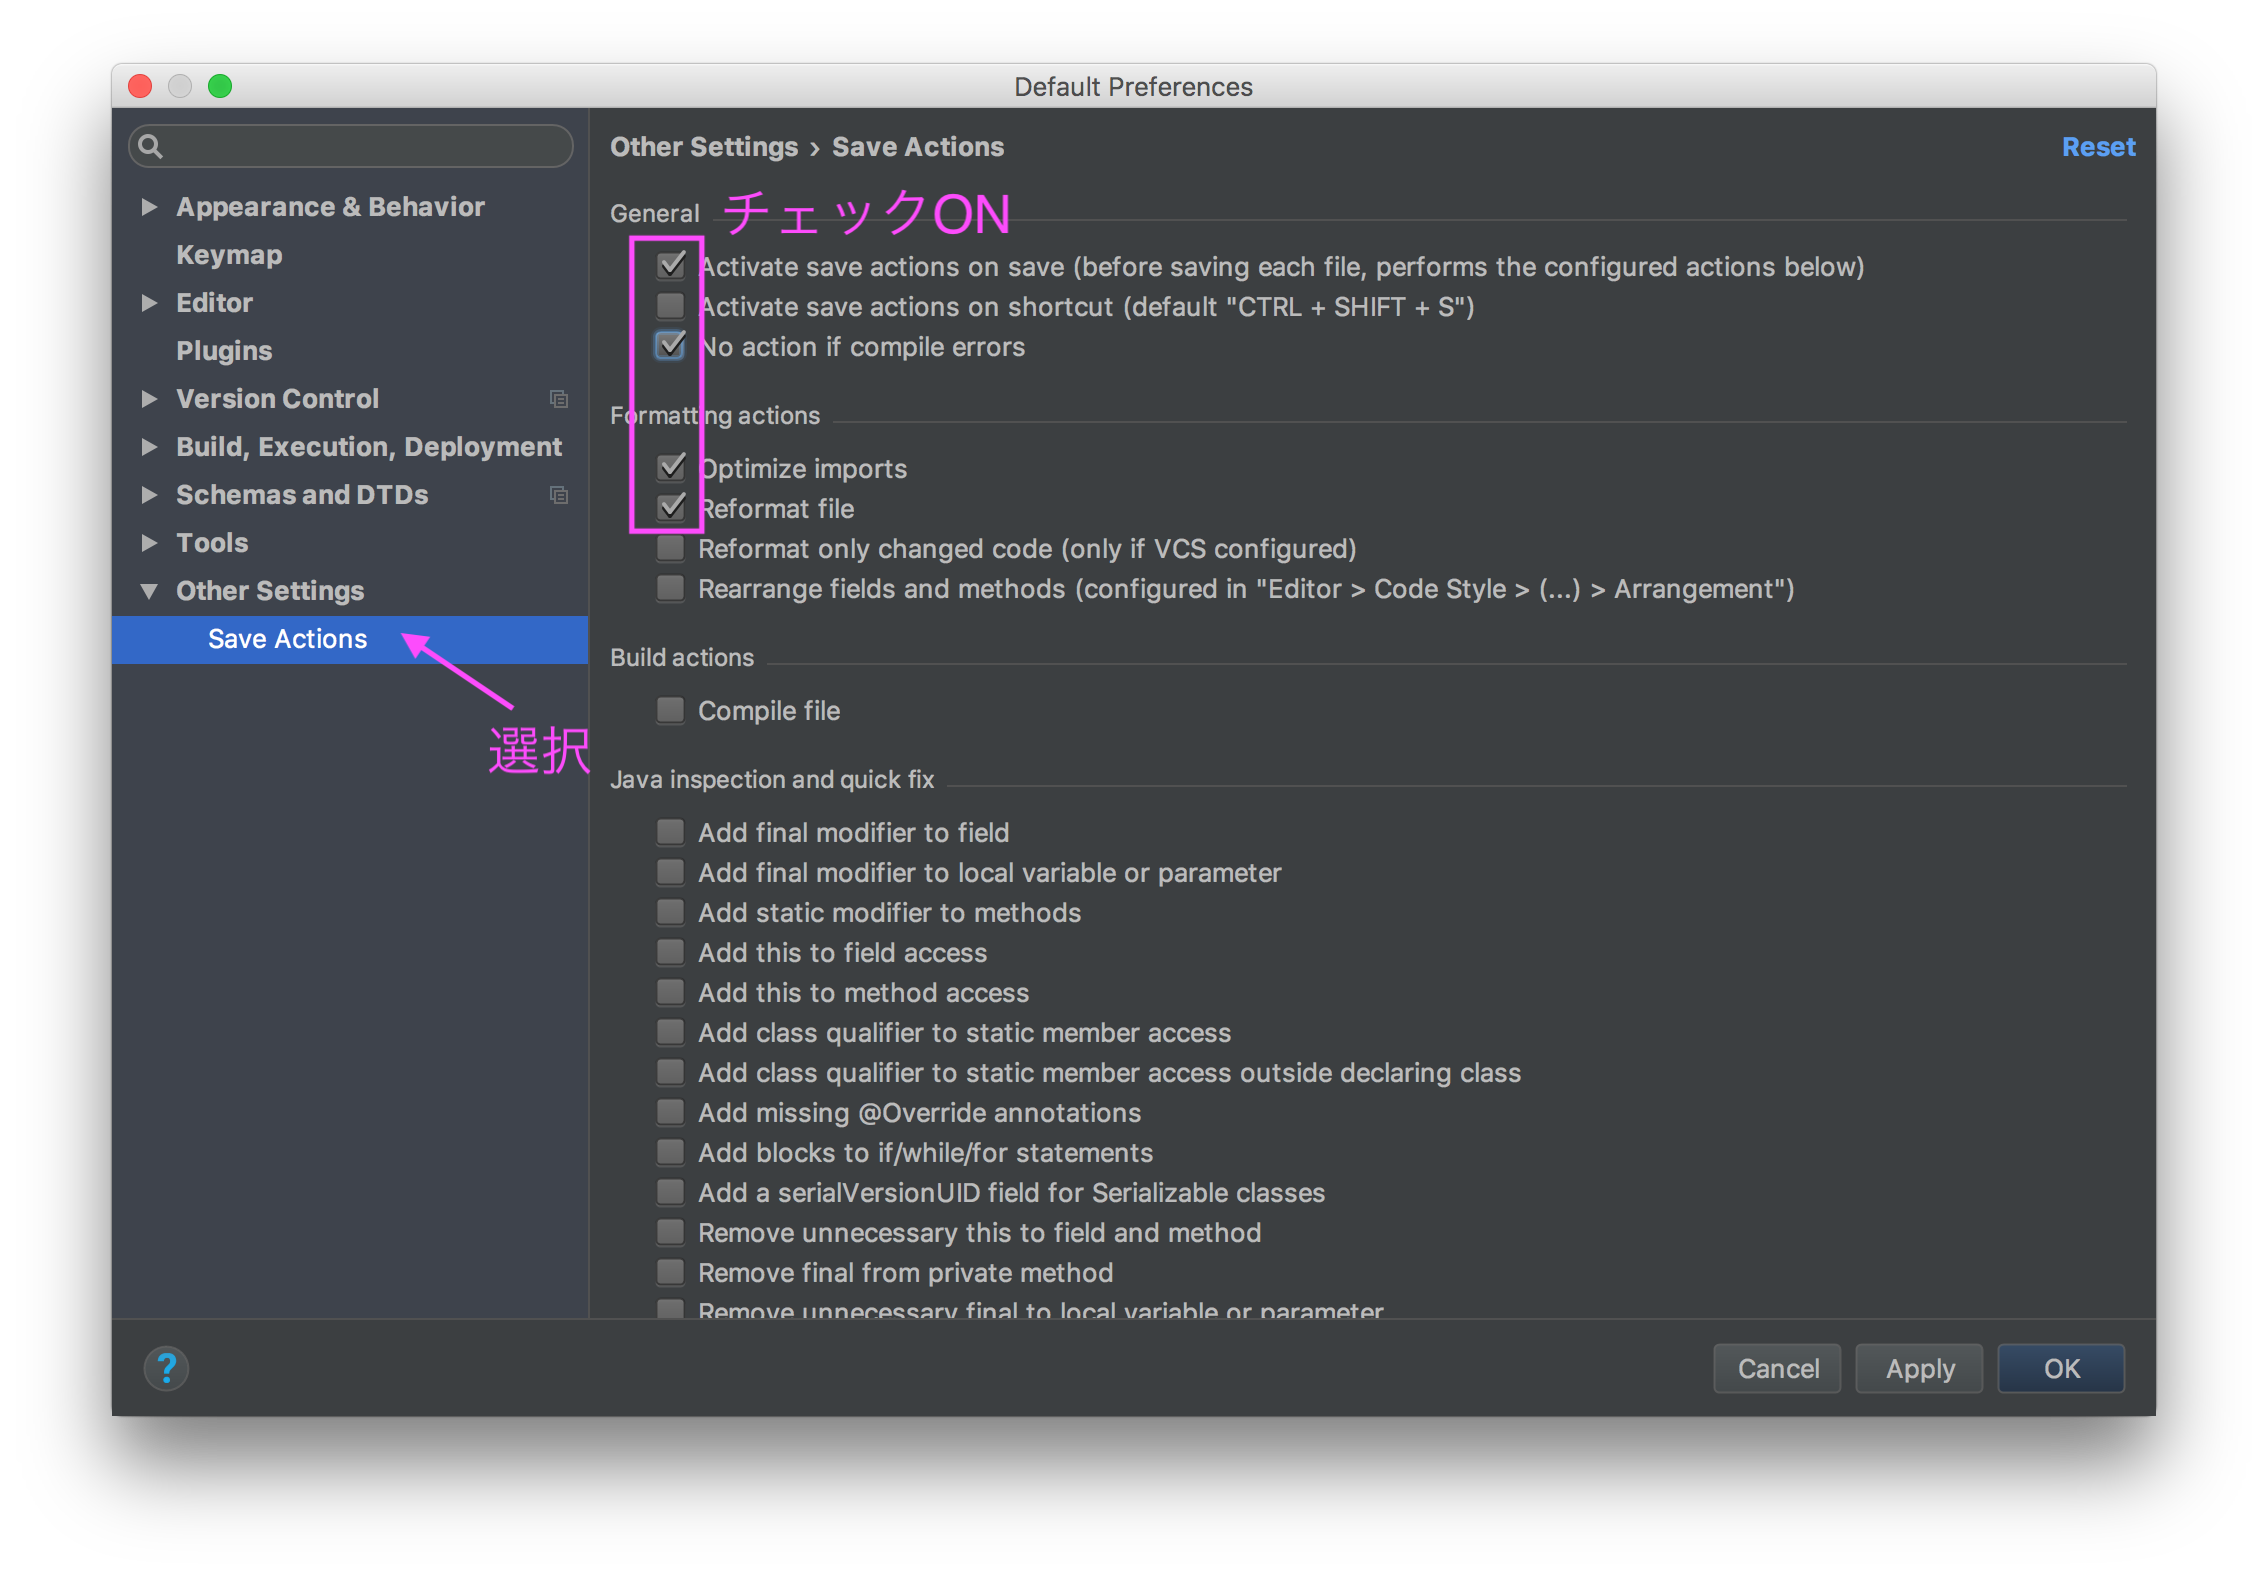Expand the Editor tree node
Image resolution: width=2268 pixels, height=1576 pixels.
click(150, 303)
